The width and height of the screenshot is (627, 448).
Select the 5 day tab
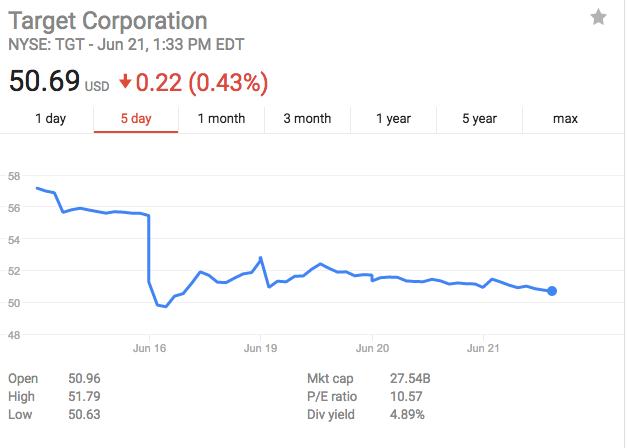(x=136, y=119)
